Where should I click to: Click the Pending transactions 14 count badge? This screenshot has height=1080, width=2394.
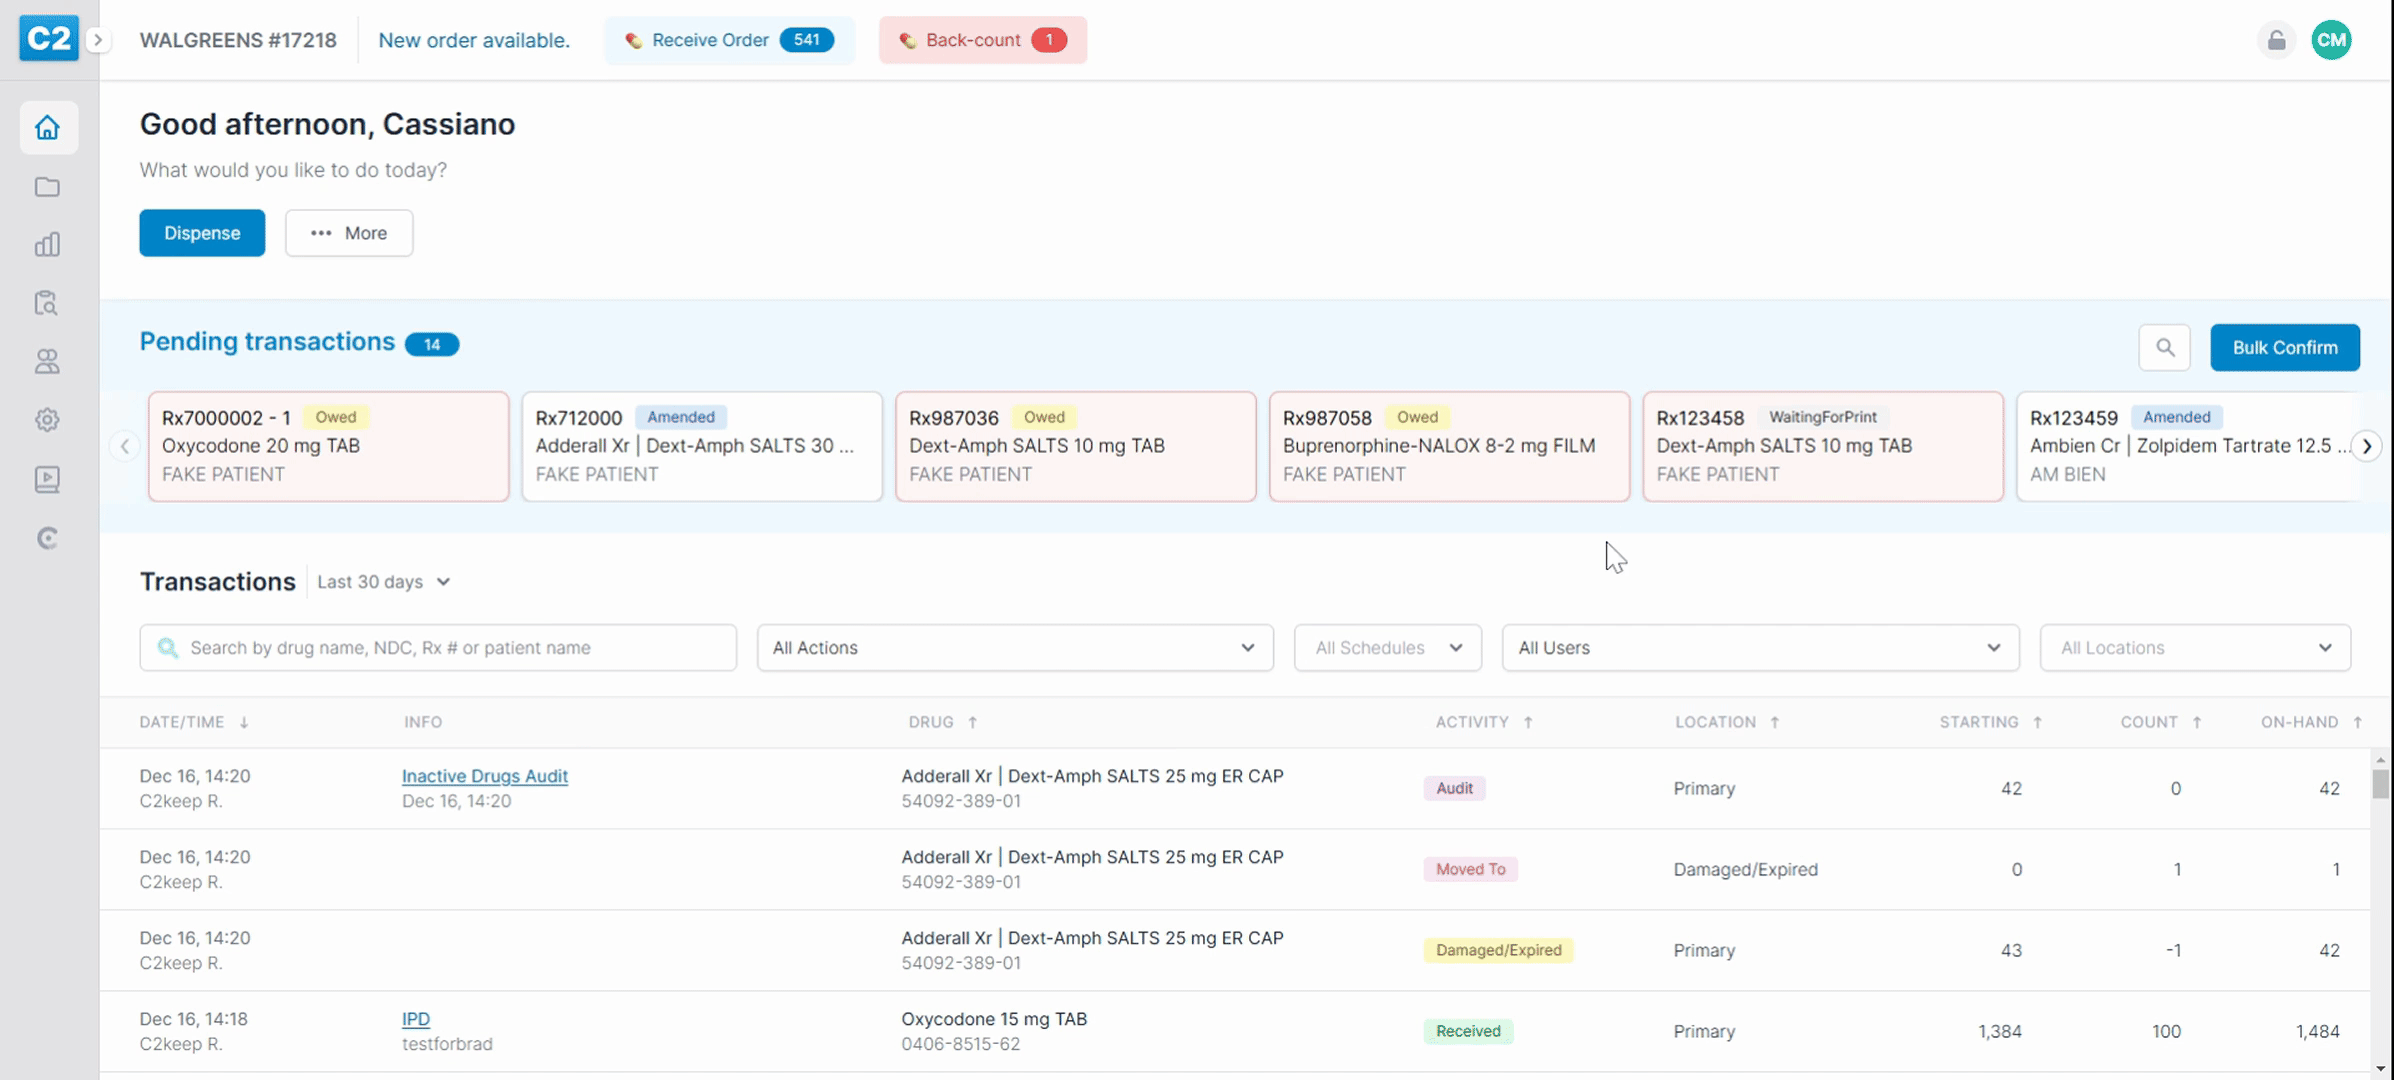coord(432,344)
